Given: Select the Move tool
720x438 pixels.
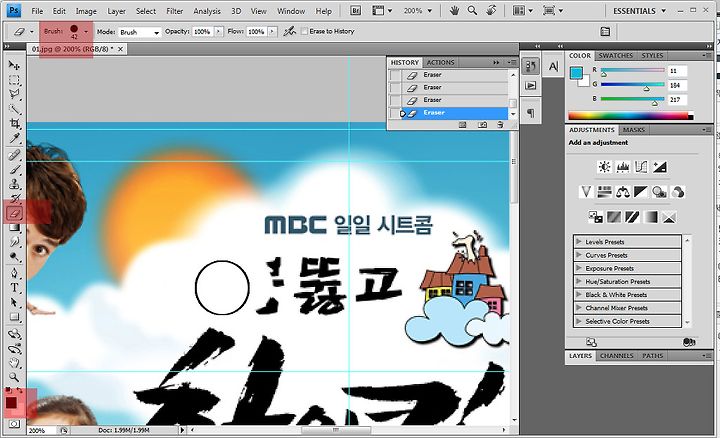Looking at the screenshot, I should click(14, 65).
